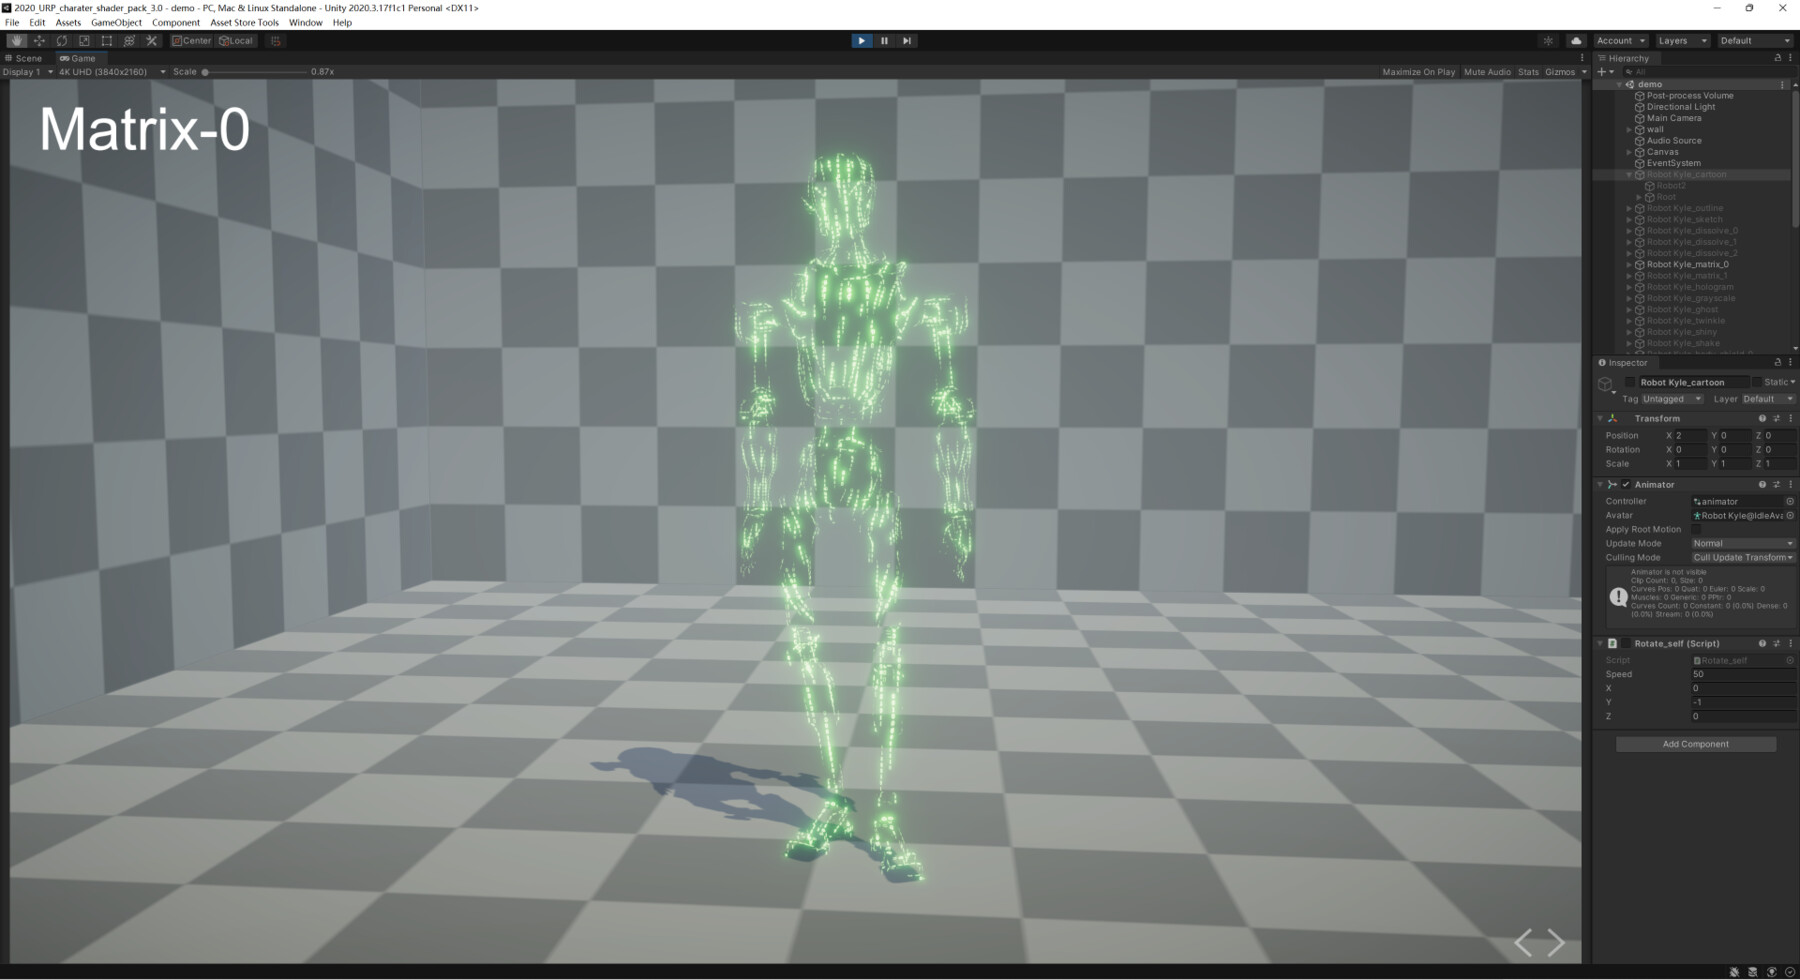Open the Gizmos dropdown arrow
The height and width of the screenshot is (980, 1800).
[1584, 72]
